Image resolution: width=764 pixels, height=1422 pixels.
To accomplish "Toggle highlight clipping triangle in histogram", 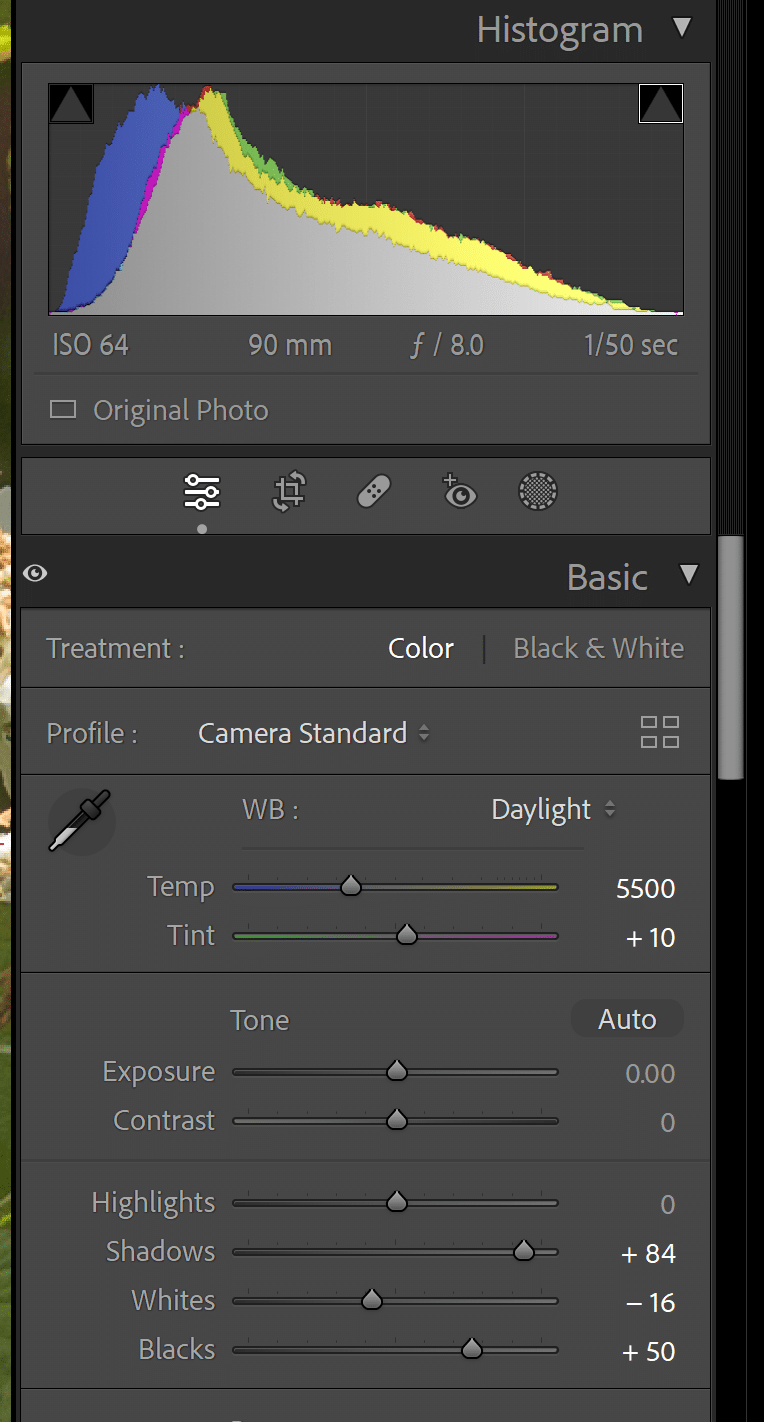I will coord(661,103).
